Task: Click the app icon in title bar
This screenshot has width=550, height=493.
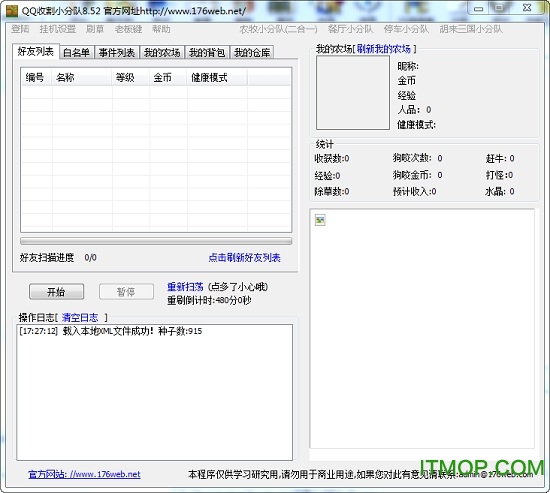Action: coord(12,11)
